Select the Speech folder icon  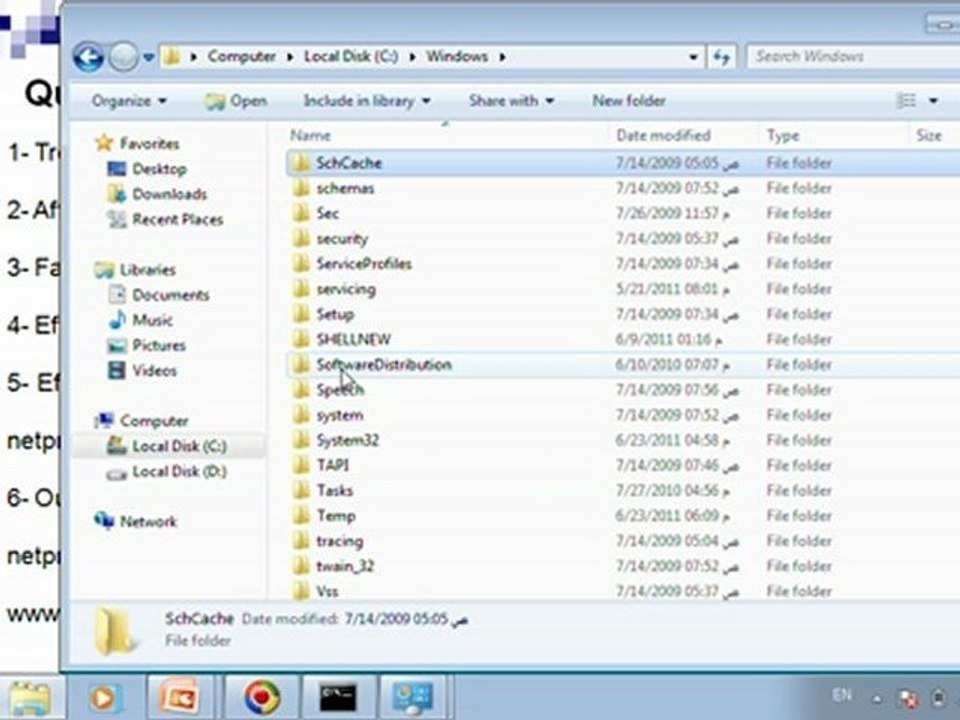tap(301, 389)
